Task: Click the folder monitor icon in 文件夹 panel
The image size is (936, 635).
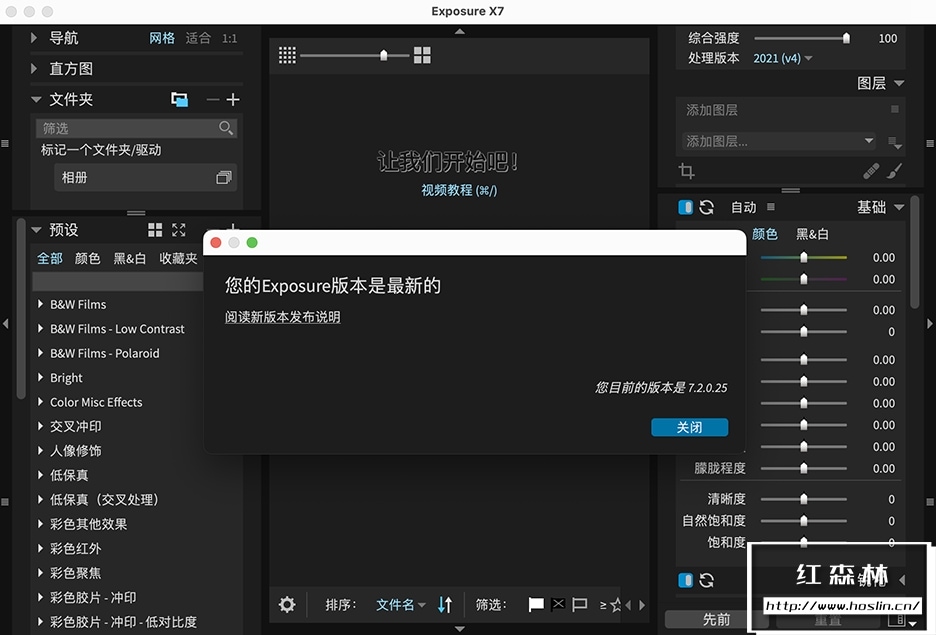Action: click(179, 99)
